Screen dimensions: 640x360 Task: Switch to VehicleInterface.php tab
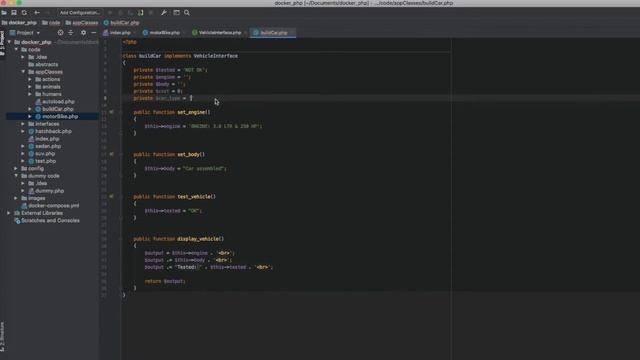click(219, 33)
